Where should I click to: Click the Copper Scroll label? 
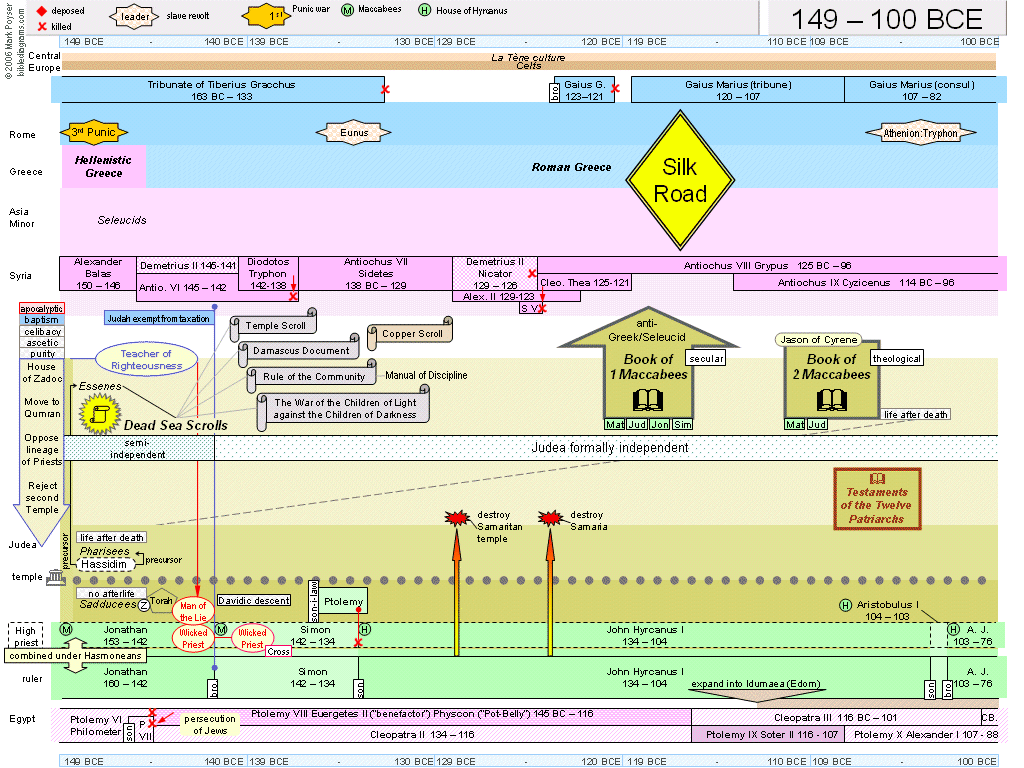point(412,335)
